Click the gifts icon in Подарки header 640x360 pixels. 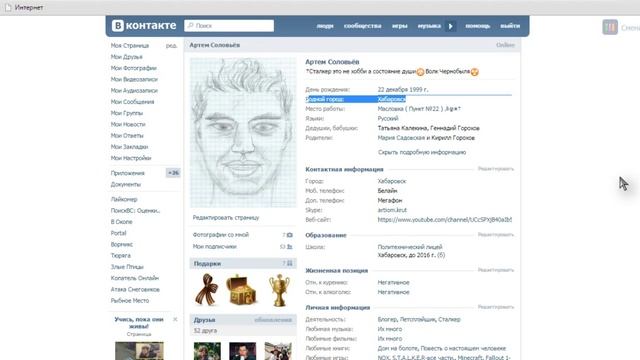point(289,264)
